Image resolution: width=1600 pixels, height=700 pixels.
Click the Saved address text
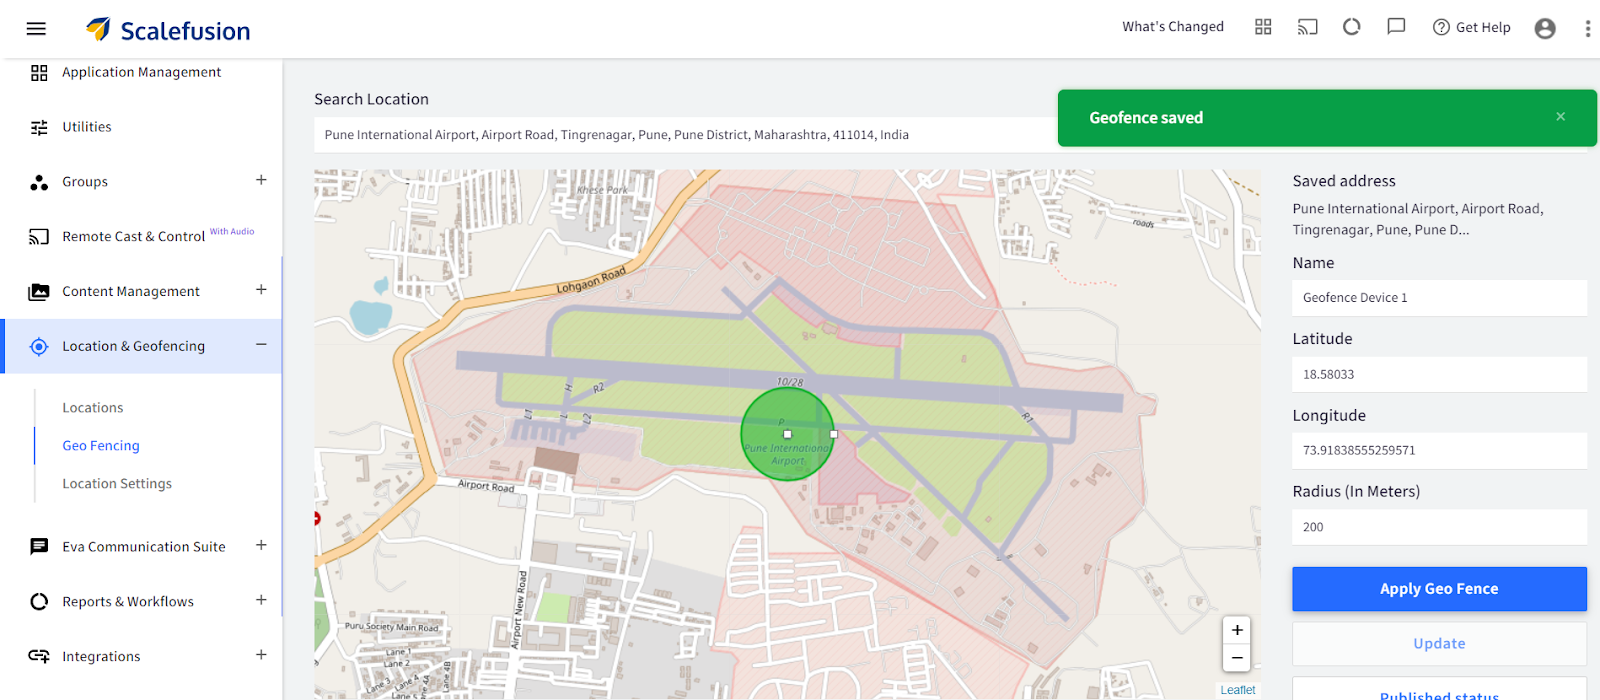point(1418,219)
